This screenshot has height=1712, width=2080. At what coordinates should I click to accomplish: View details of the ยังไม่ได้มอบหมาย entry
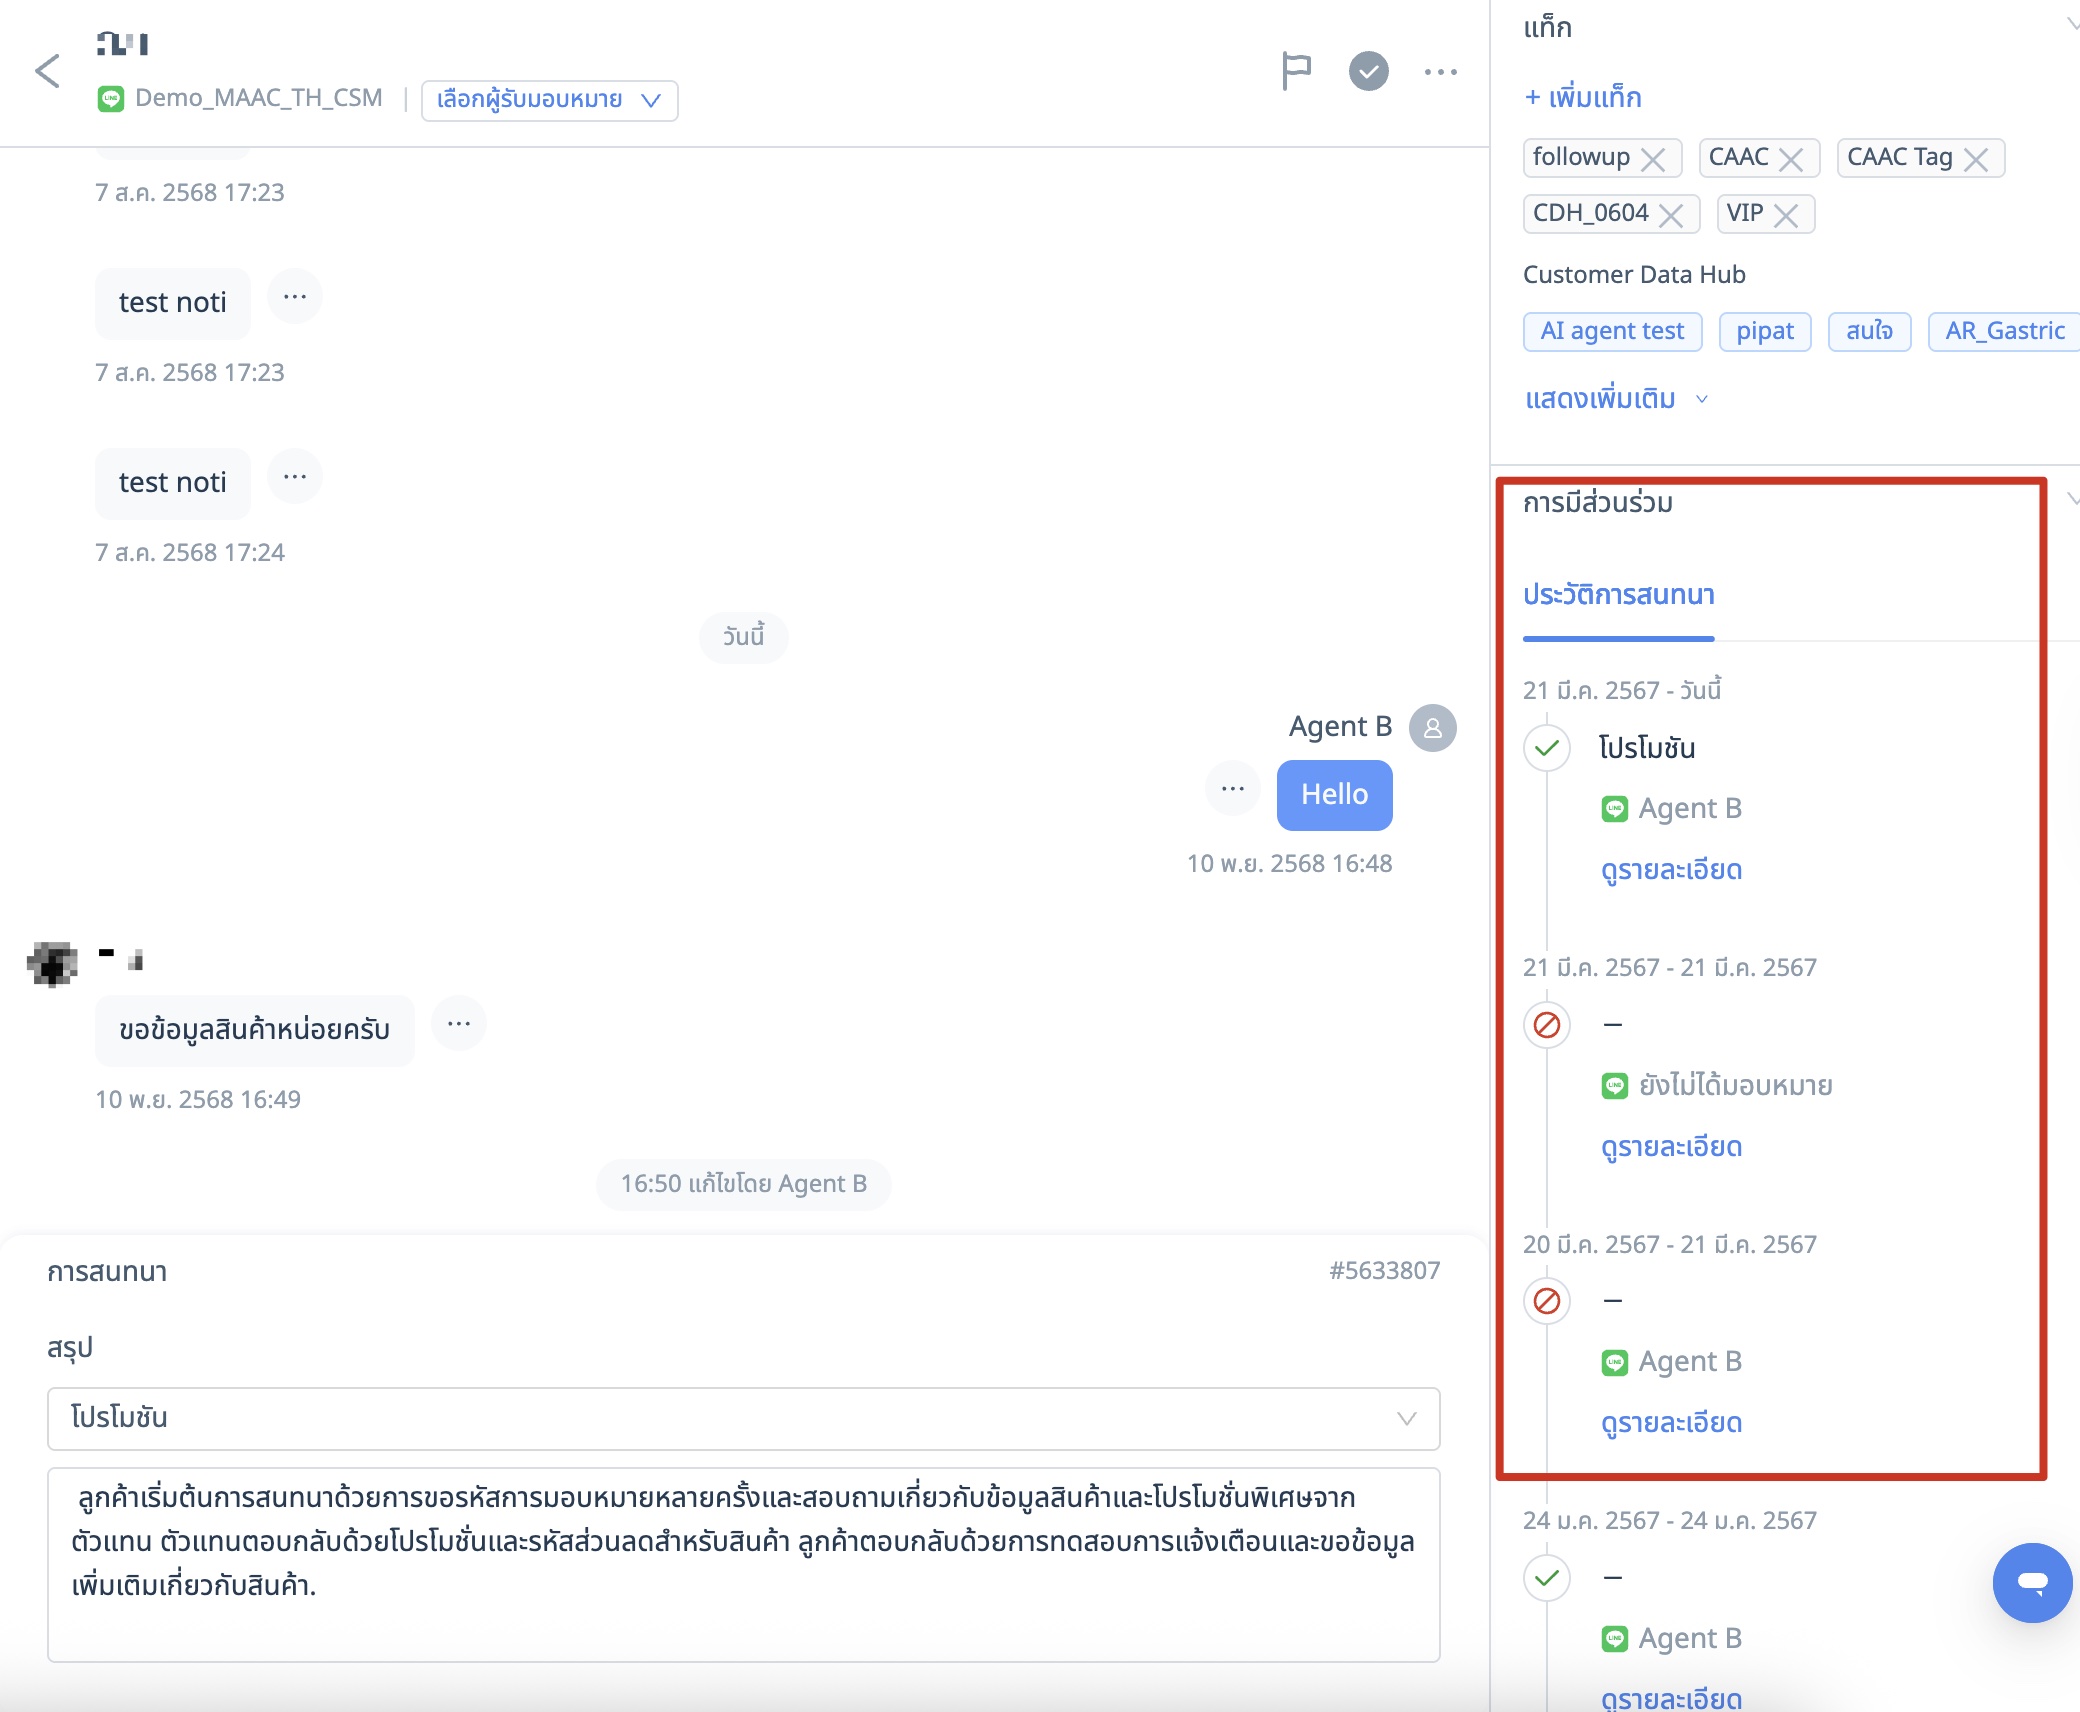pos(1671,1147)
